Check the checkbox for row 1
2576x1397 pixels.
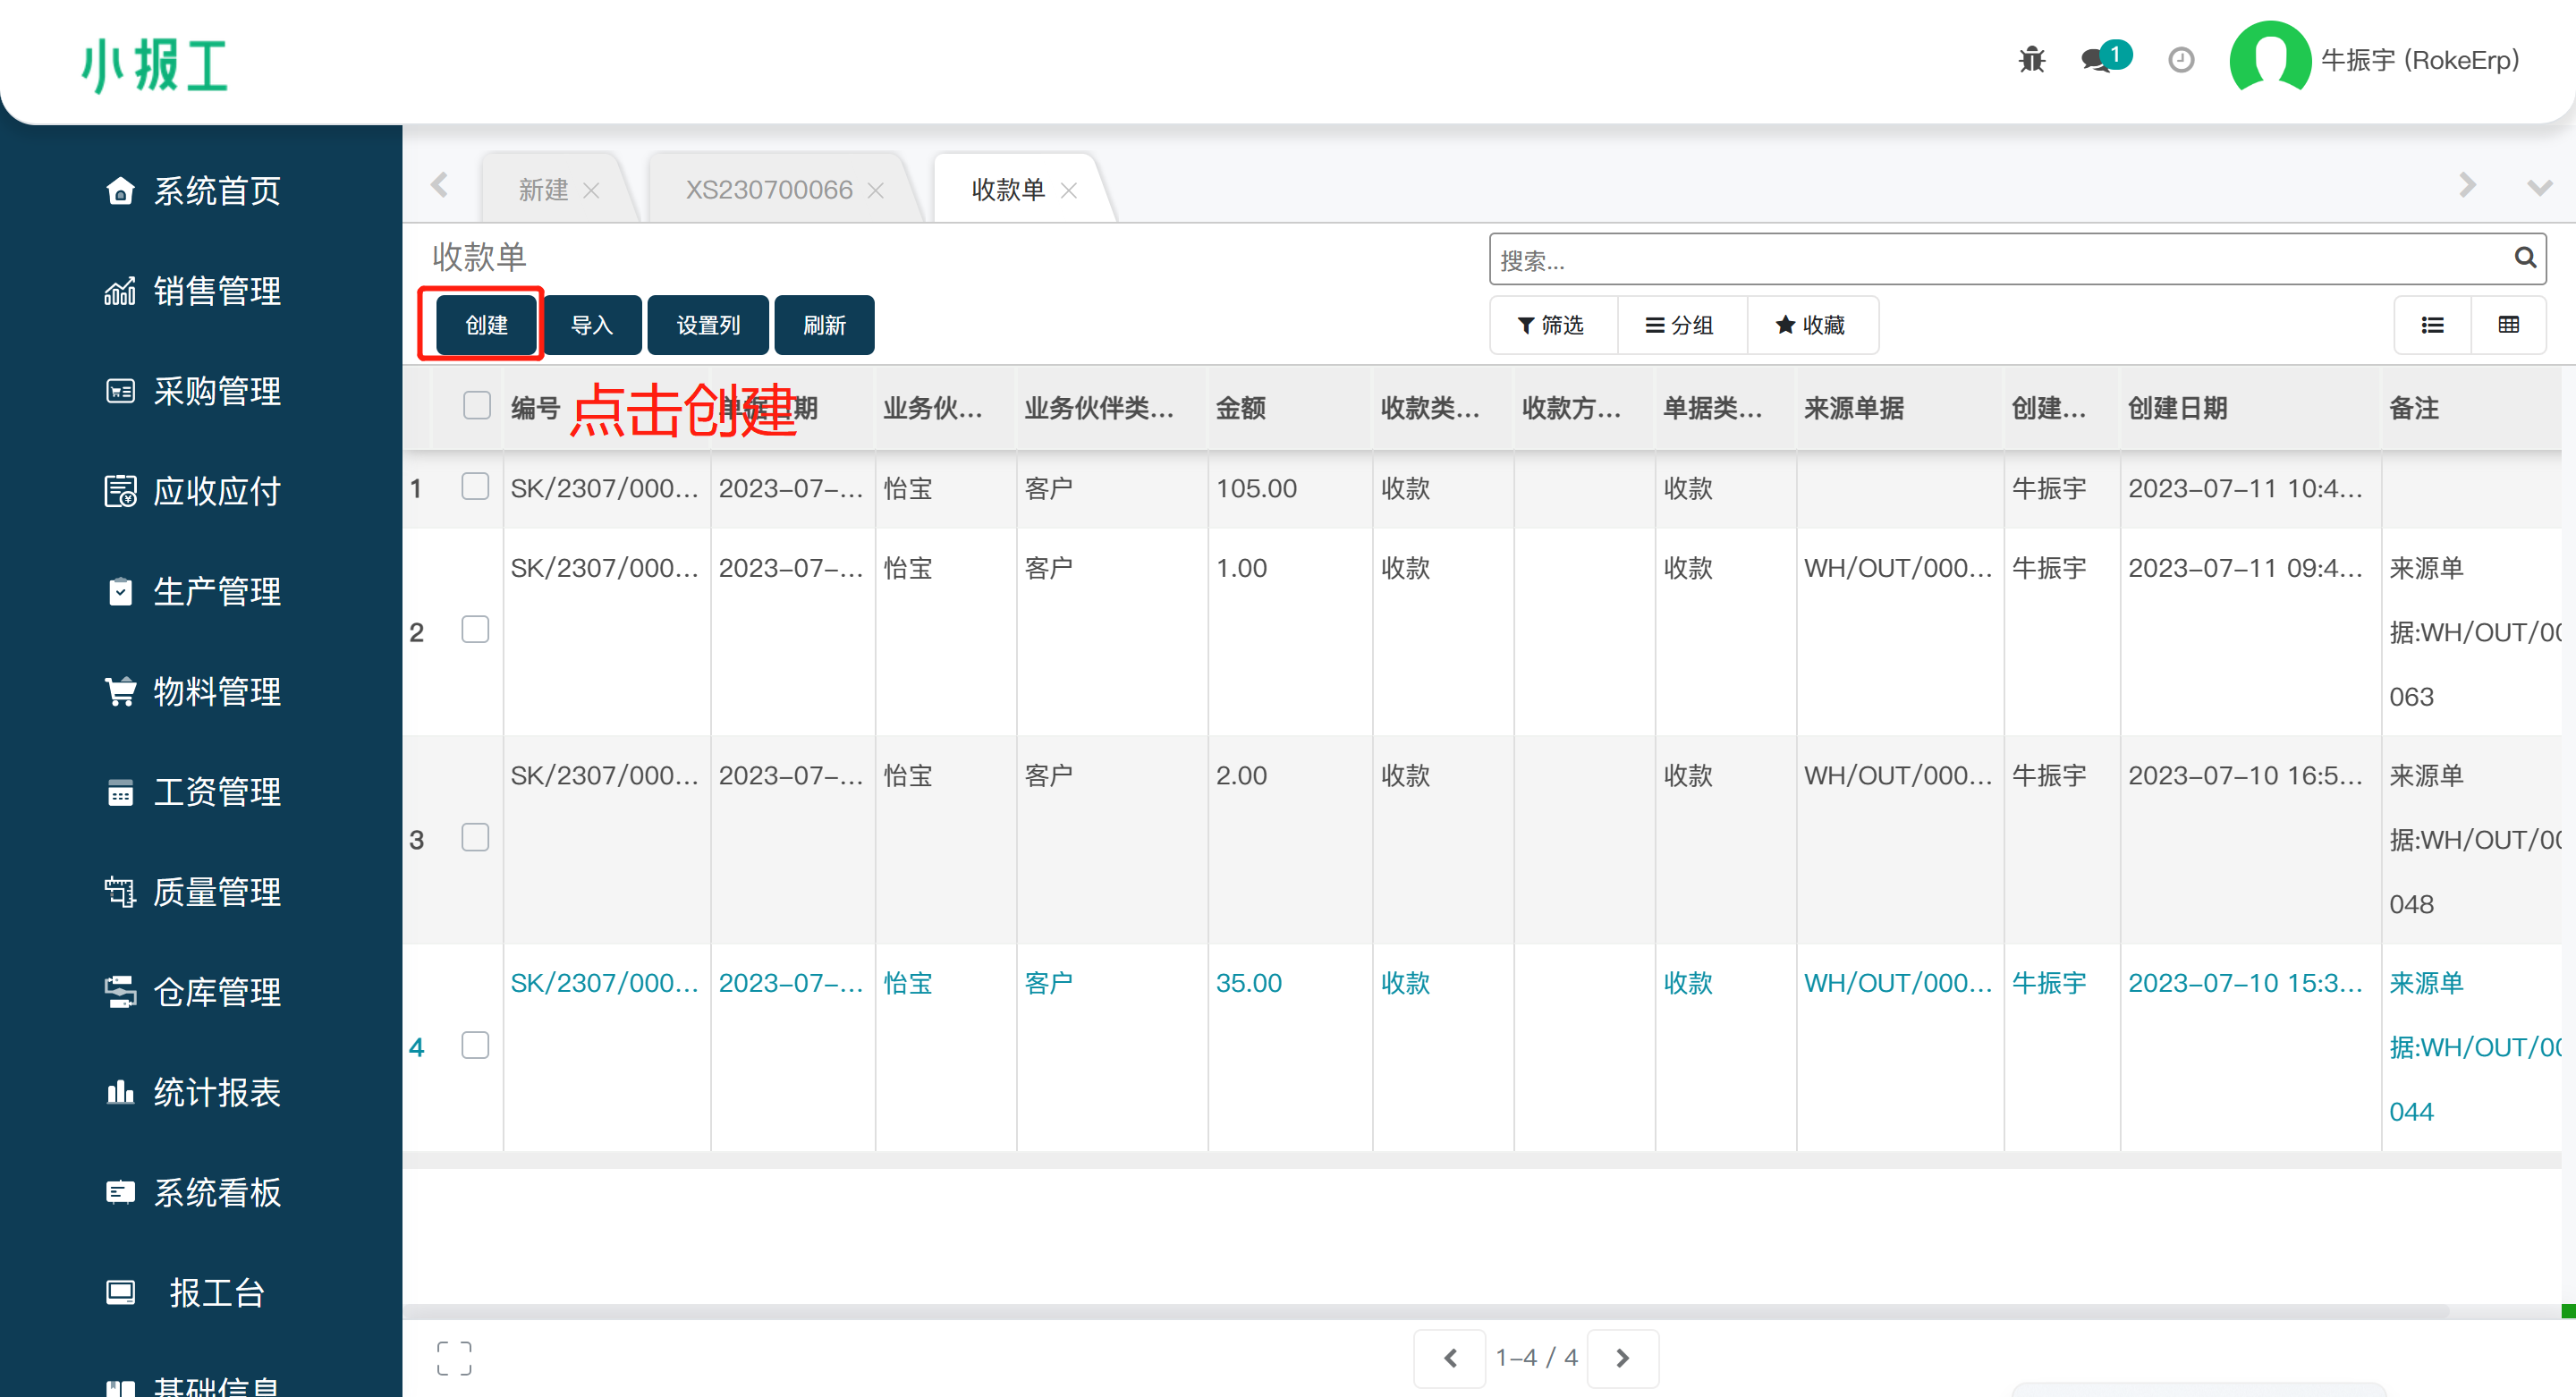click(475, 487)
